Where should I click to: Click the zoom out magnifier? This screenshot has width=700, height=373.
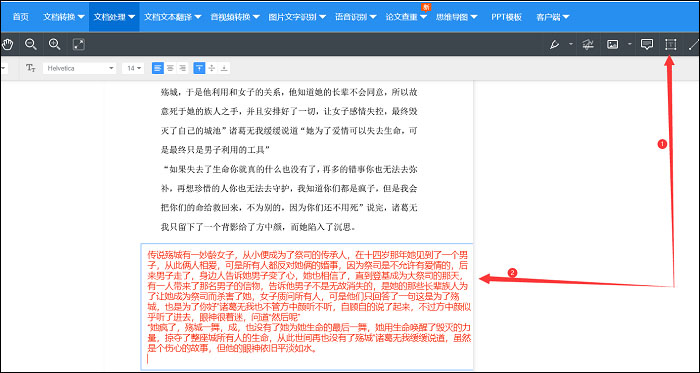(x=30, y=44)
